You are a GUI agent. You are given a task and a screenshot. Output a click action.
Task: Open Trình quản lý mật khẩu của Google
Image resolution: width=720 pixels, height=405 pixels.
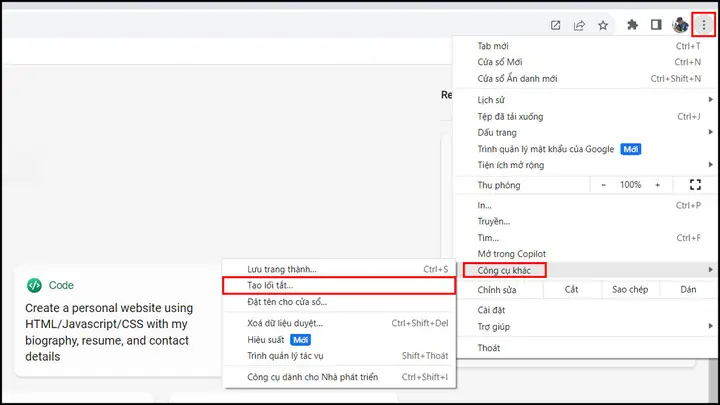pyautogui.click(x=586, y=149)
